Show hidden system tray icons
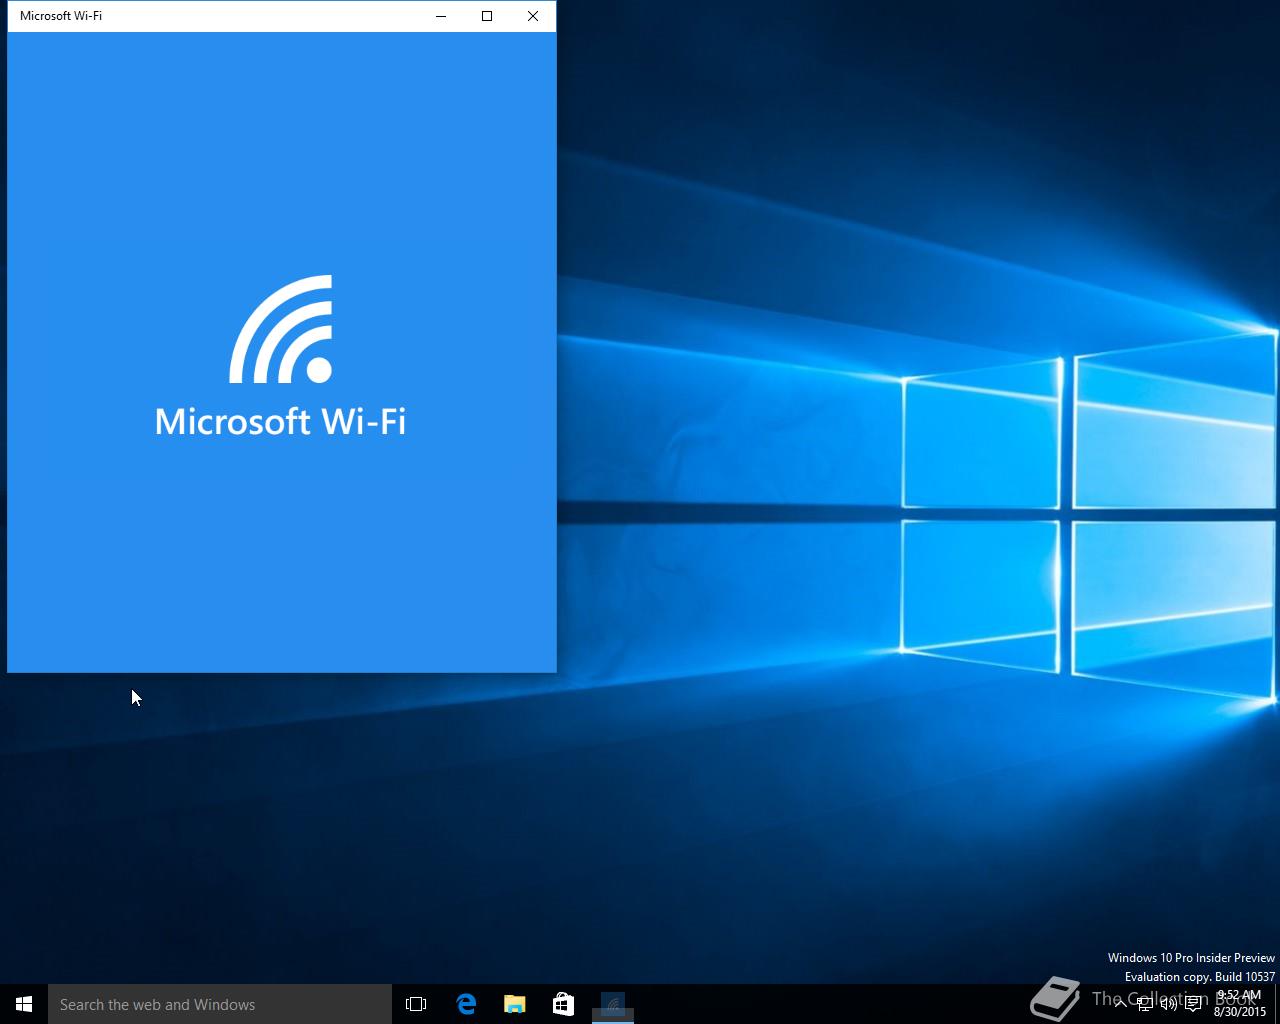Image resolution: width=1280 pixels, height=1024 pixels. click(x=1121, y=1004)
